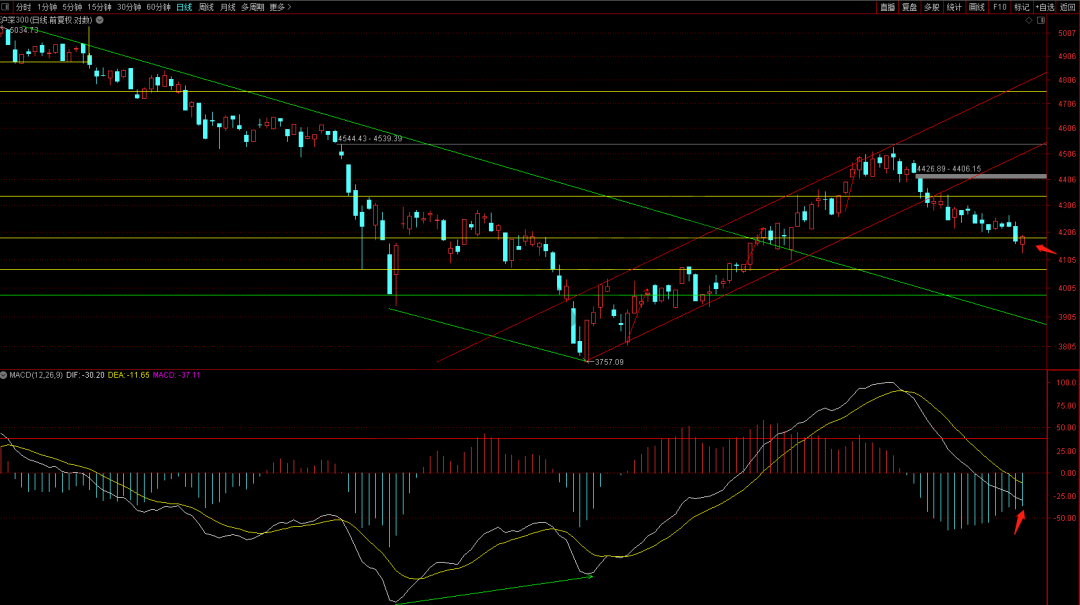Click the 返回 back button

coord(1068,7)
